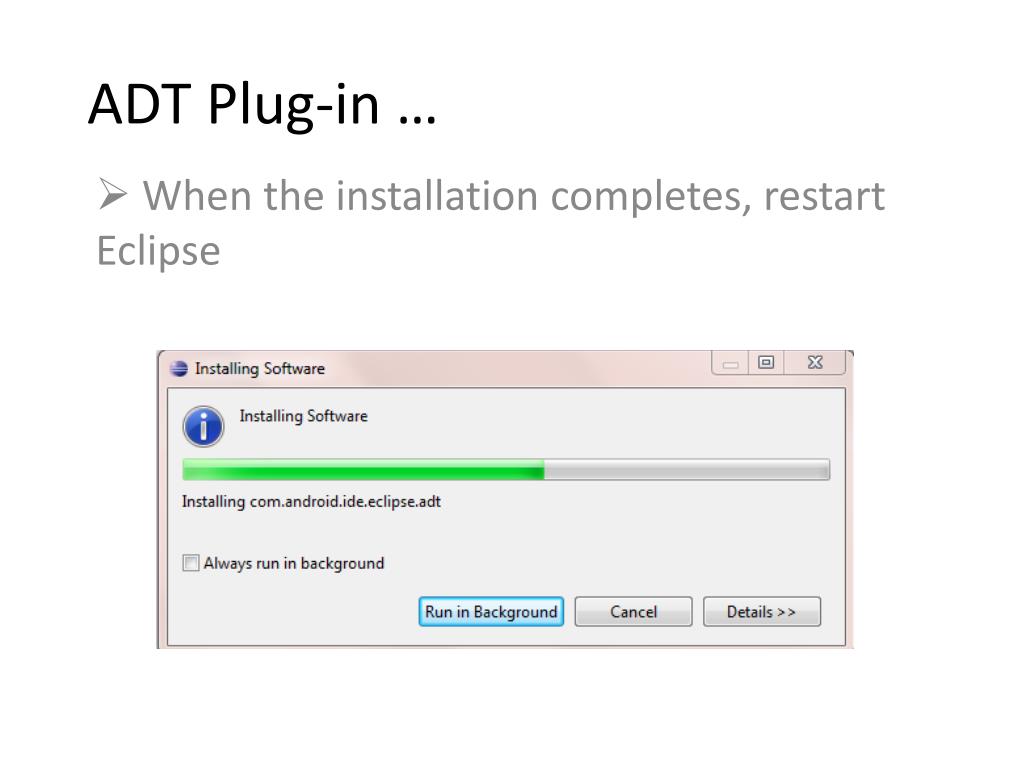Maximize the Installing Software dialog
Image resolution: width=1024 pixels, height=768 pixels.
(766, 362)
